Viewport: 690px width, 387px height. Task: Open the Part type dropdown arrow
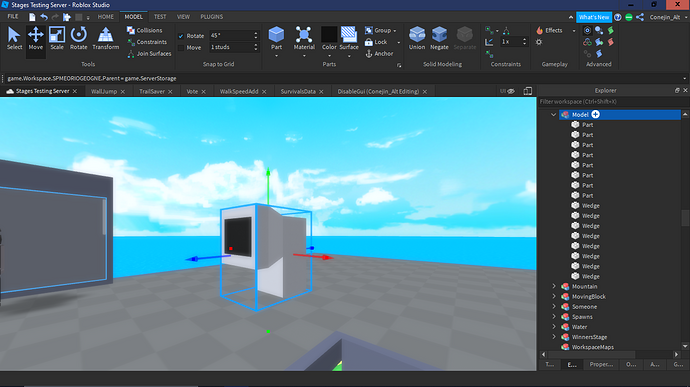[x=276, y=56]
